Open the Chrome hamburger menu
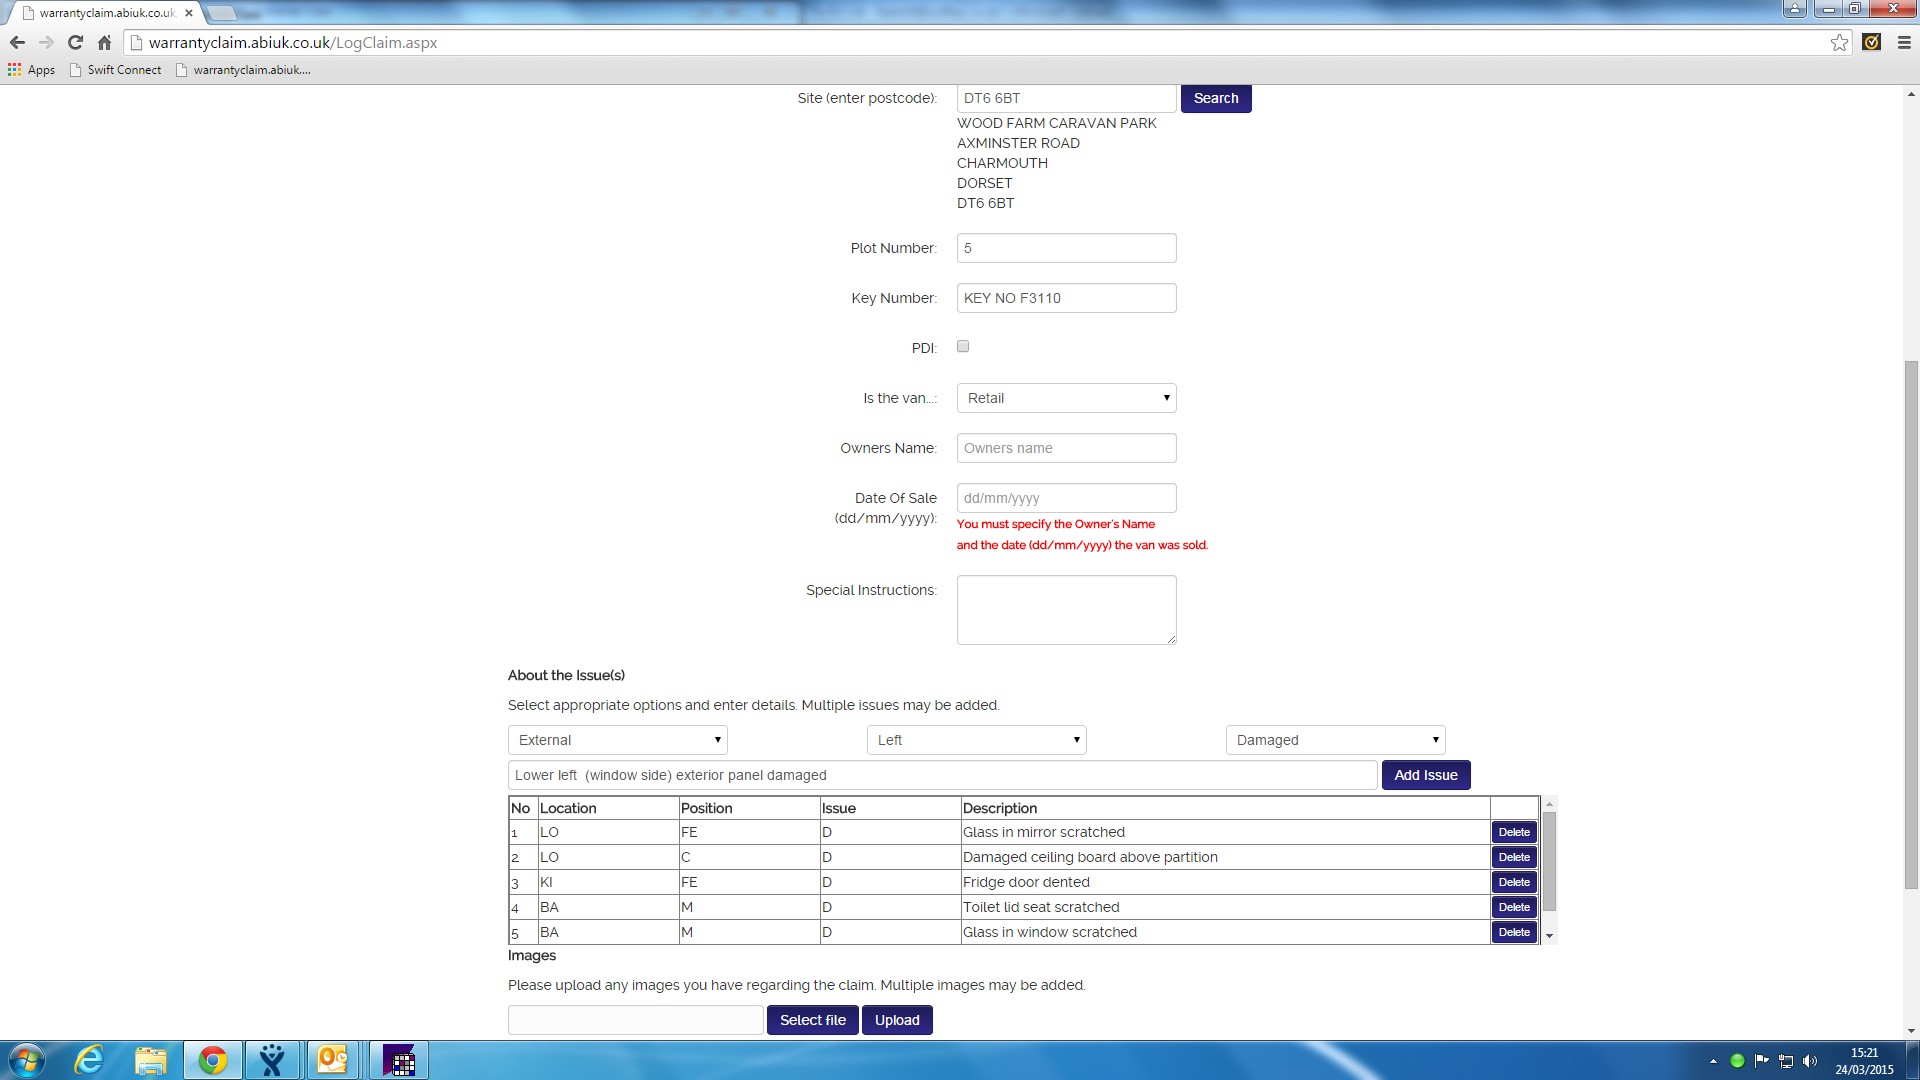Image resolution: width=1920 pixels, height=1080 pixels. pos(1904,42)
